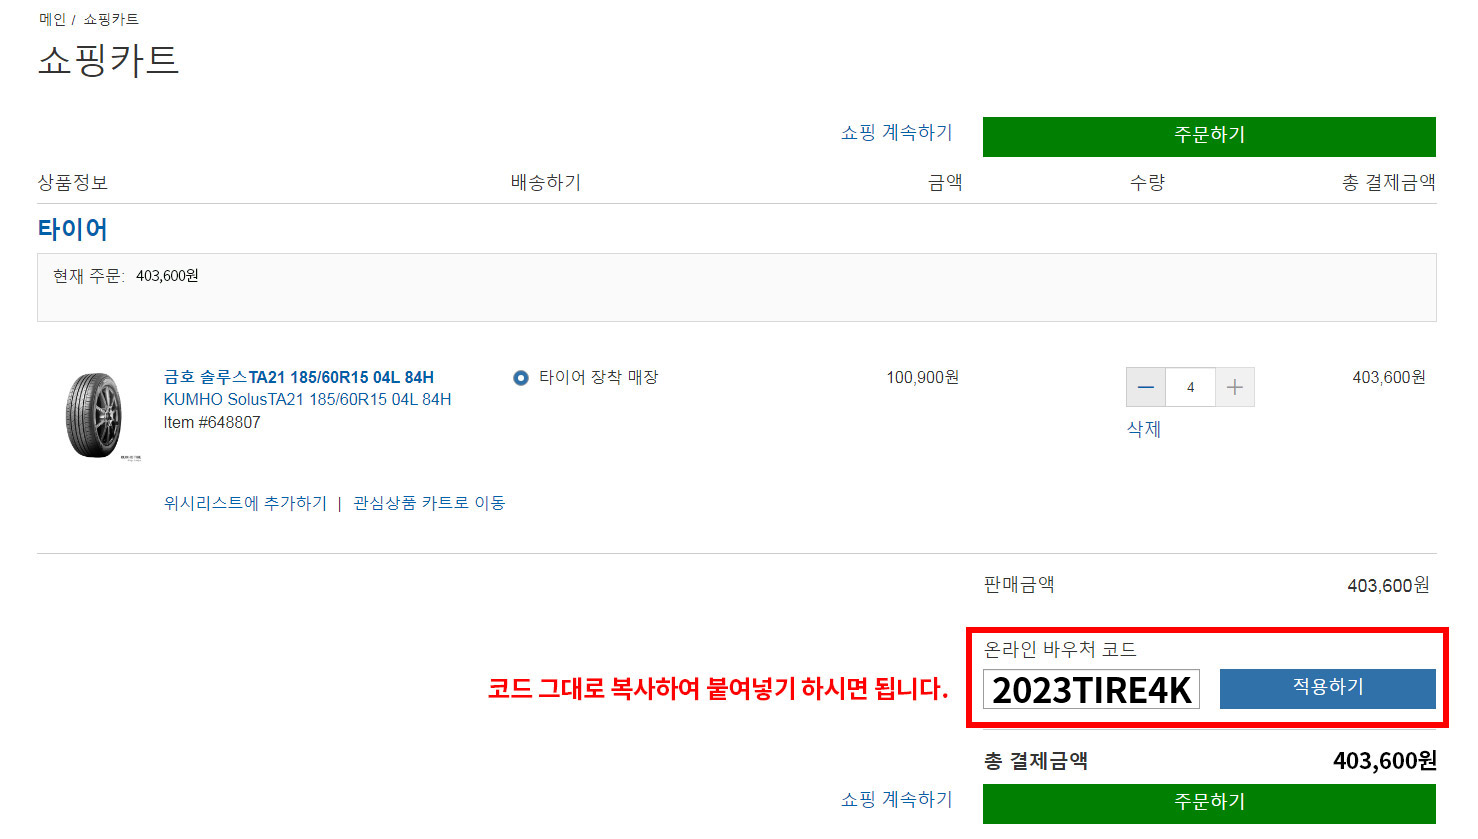Go to 메인 in breadcrumb

[52, 19]
